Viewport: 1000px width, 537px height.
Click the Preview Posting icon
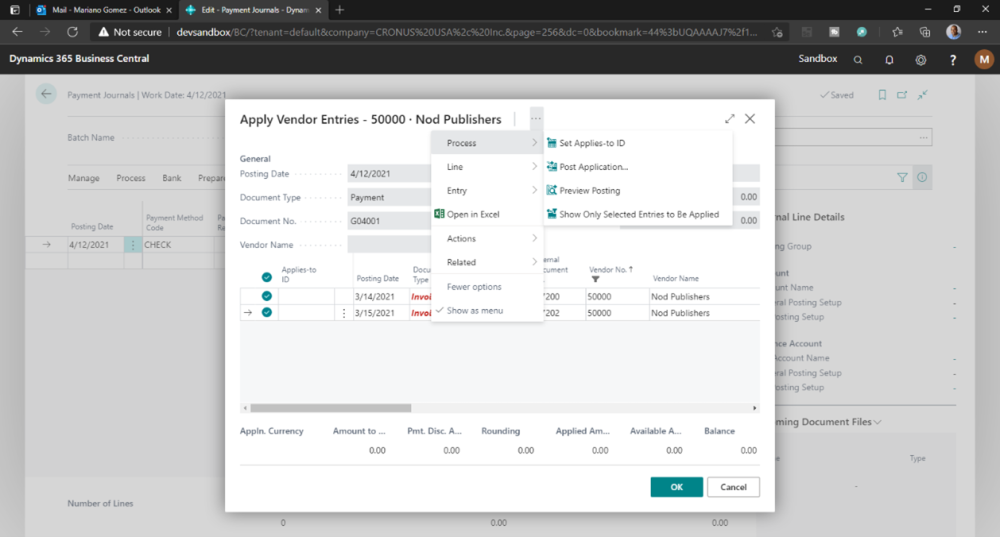tap(552, 190)
